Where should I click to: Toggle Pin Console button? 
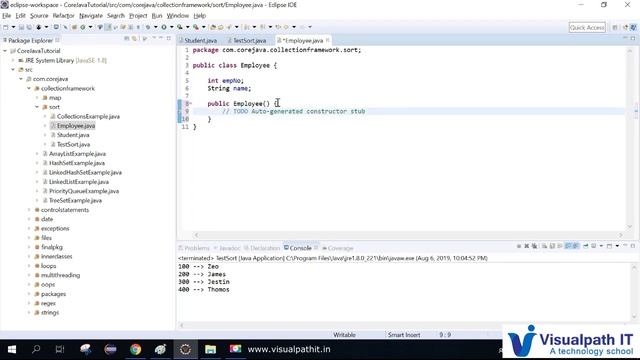(x=586, y=246)
